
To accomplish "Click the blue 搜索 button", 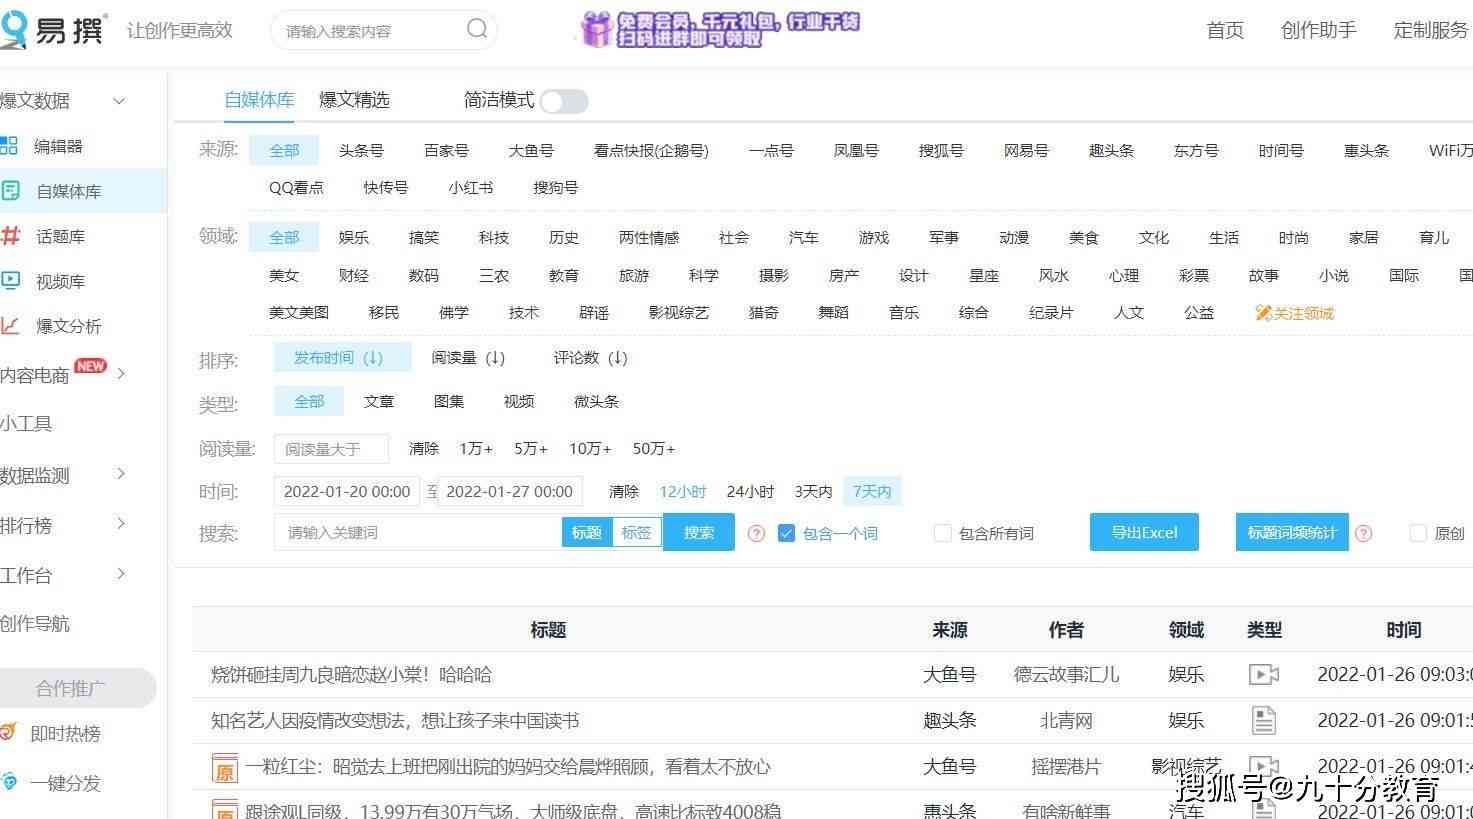I will (x=699, y=532).
